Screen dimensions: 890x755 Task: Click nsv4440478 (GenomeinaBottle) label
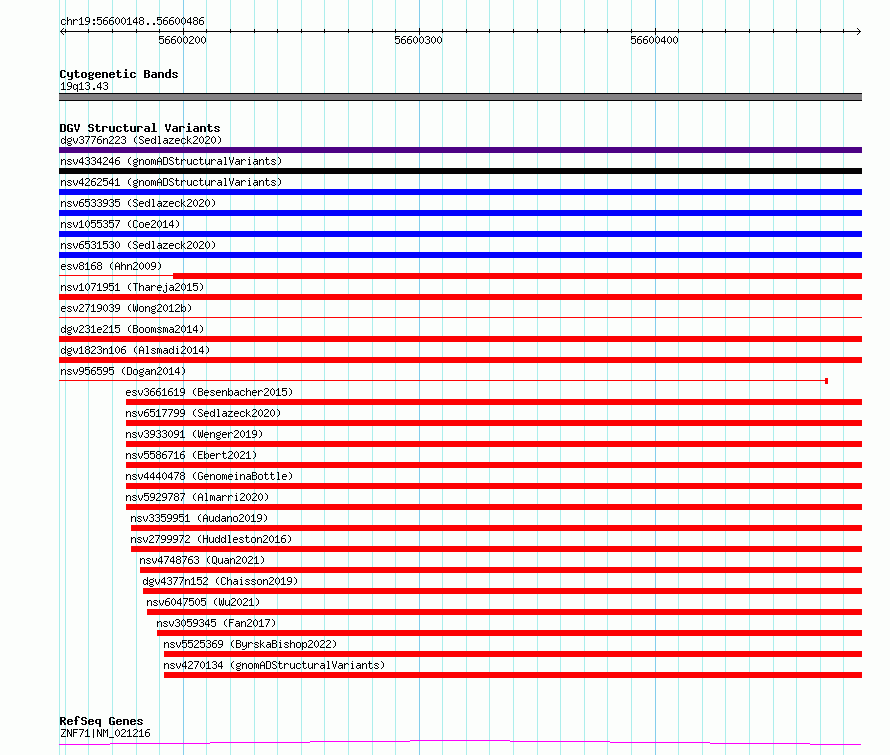[x=209, y=476]
